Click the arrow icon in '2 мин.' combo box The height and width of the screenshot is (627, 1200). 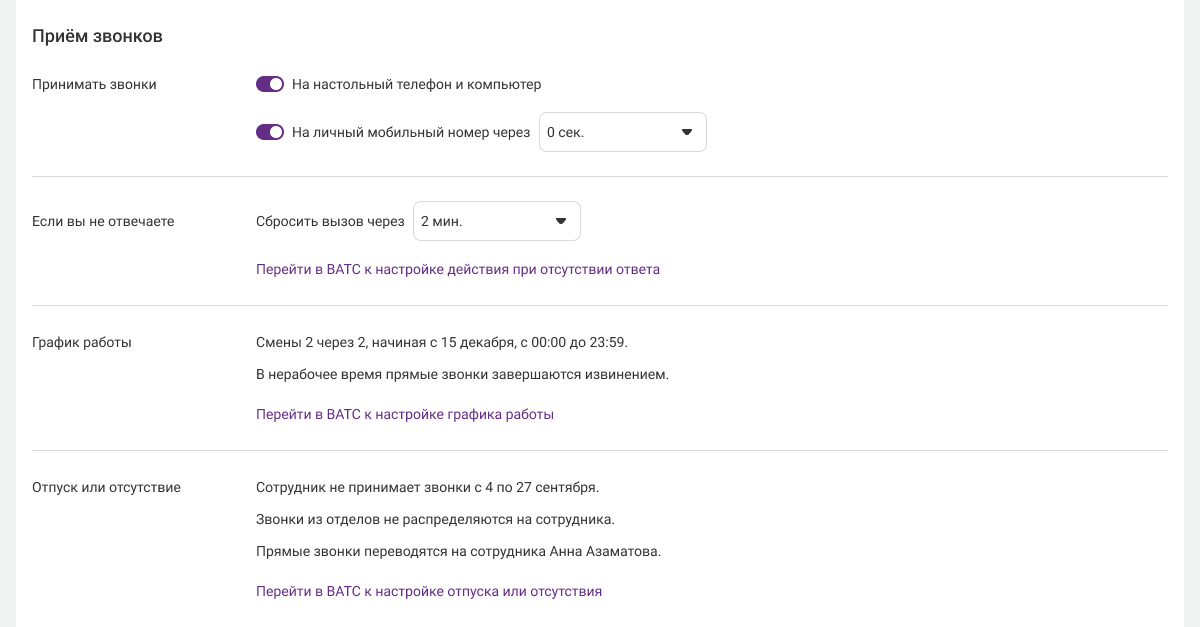coord(561,221)
